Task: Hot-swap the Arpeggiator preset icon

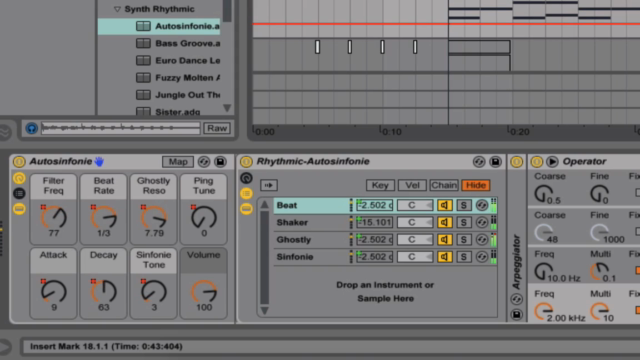Action: 516,299
